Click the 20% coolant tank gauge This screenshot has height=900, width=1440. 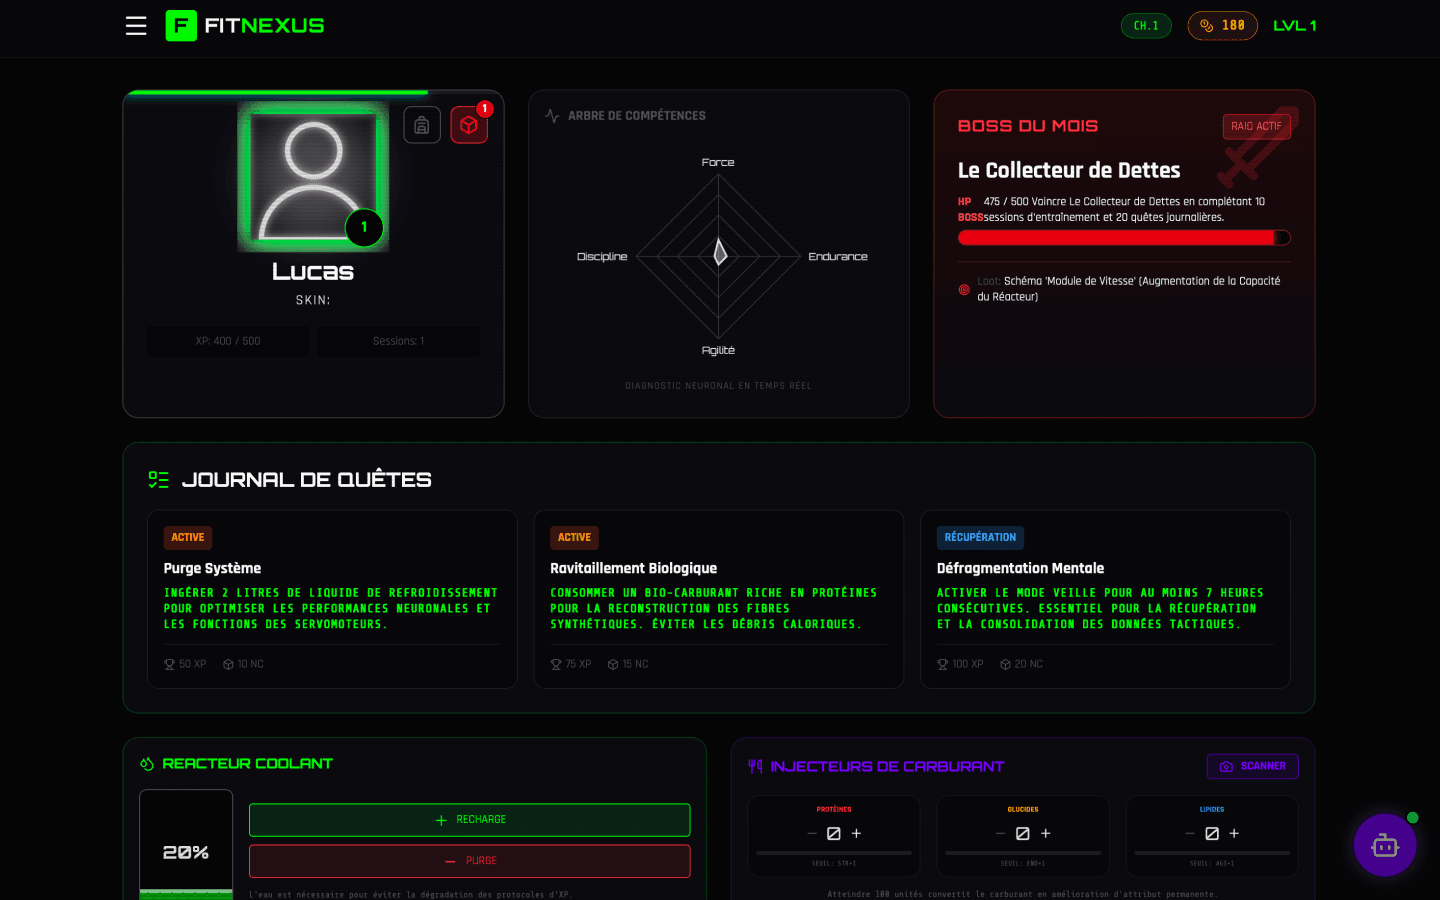pos(186,845)
